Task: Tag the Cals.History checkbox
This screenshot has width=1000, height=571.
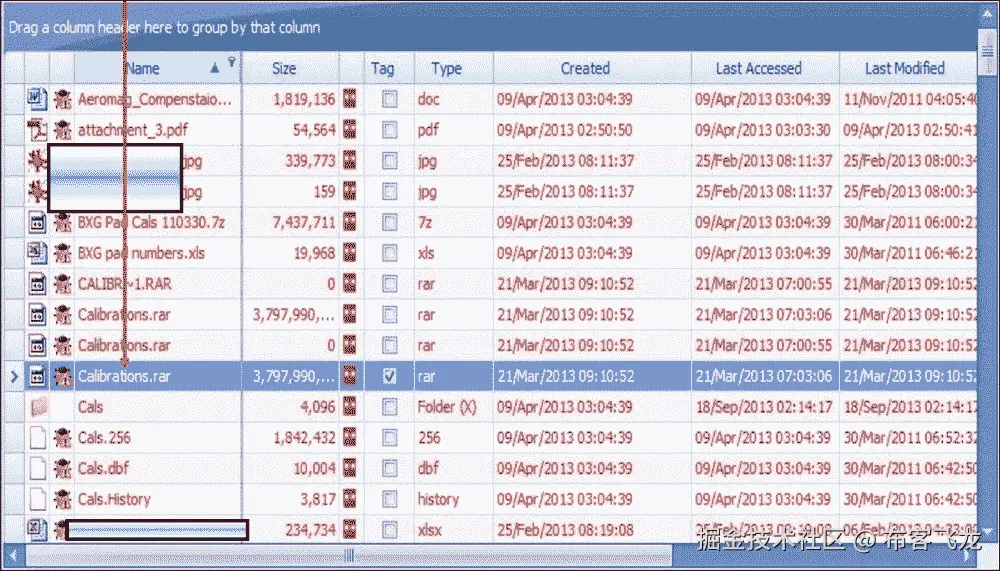Action: tap(389, 499)
